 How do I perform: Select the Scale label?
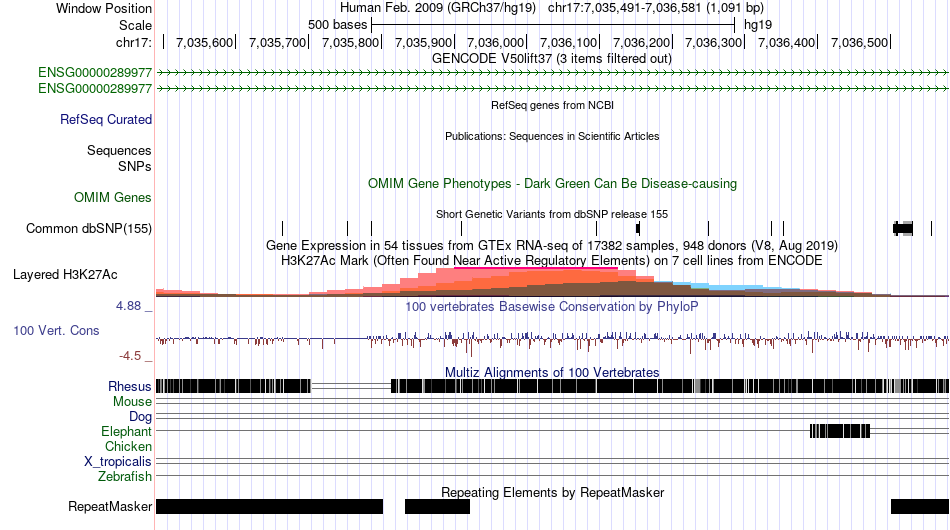135,25
